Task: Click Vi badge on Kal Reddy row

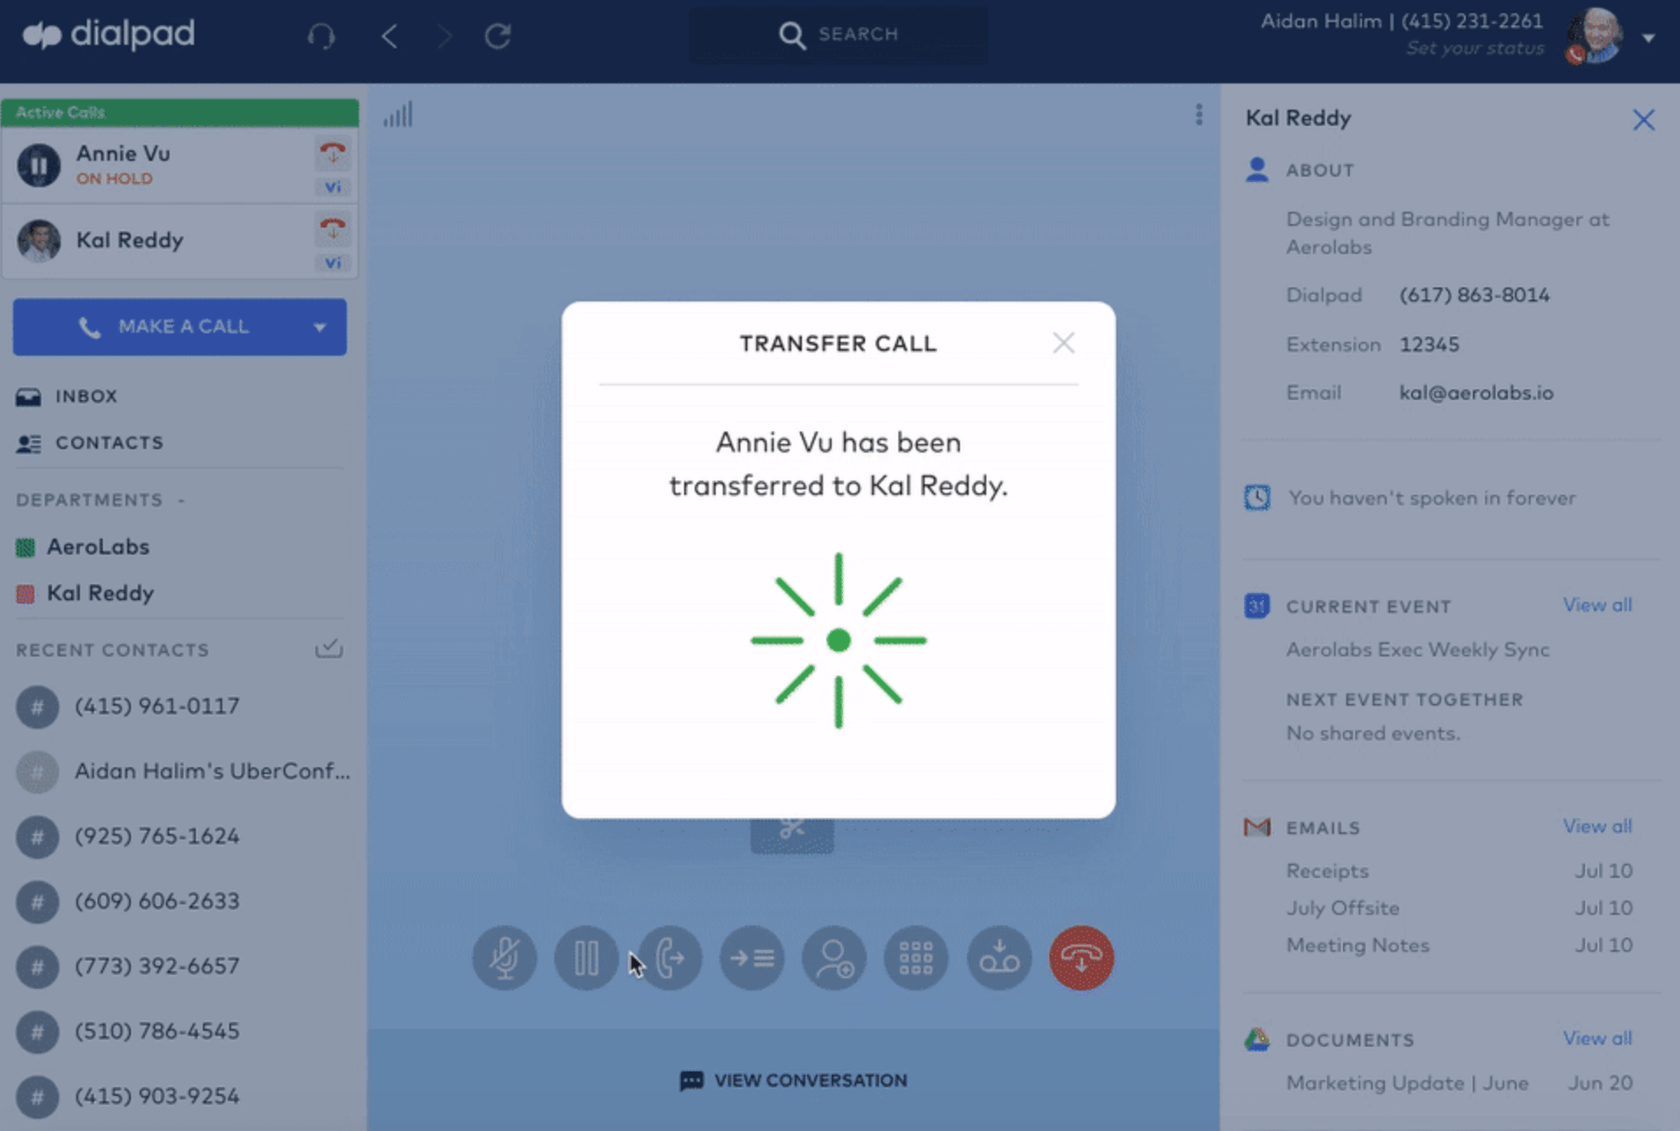Action: 332,263
